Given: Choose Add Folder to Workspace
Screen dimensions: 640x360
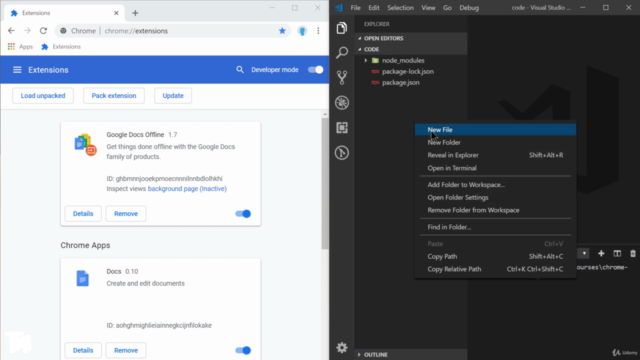Looking at the screenshot, I should click(x=495, y=185).
